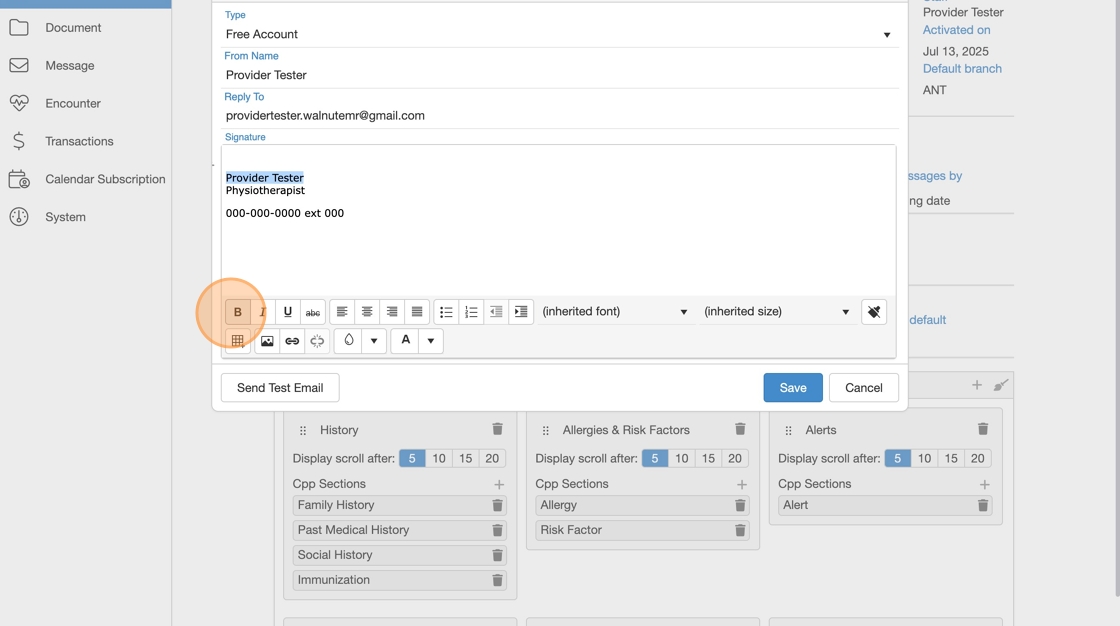
Task: Clear formatting with the eraser icon
Action: [x=873, y=312]
